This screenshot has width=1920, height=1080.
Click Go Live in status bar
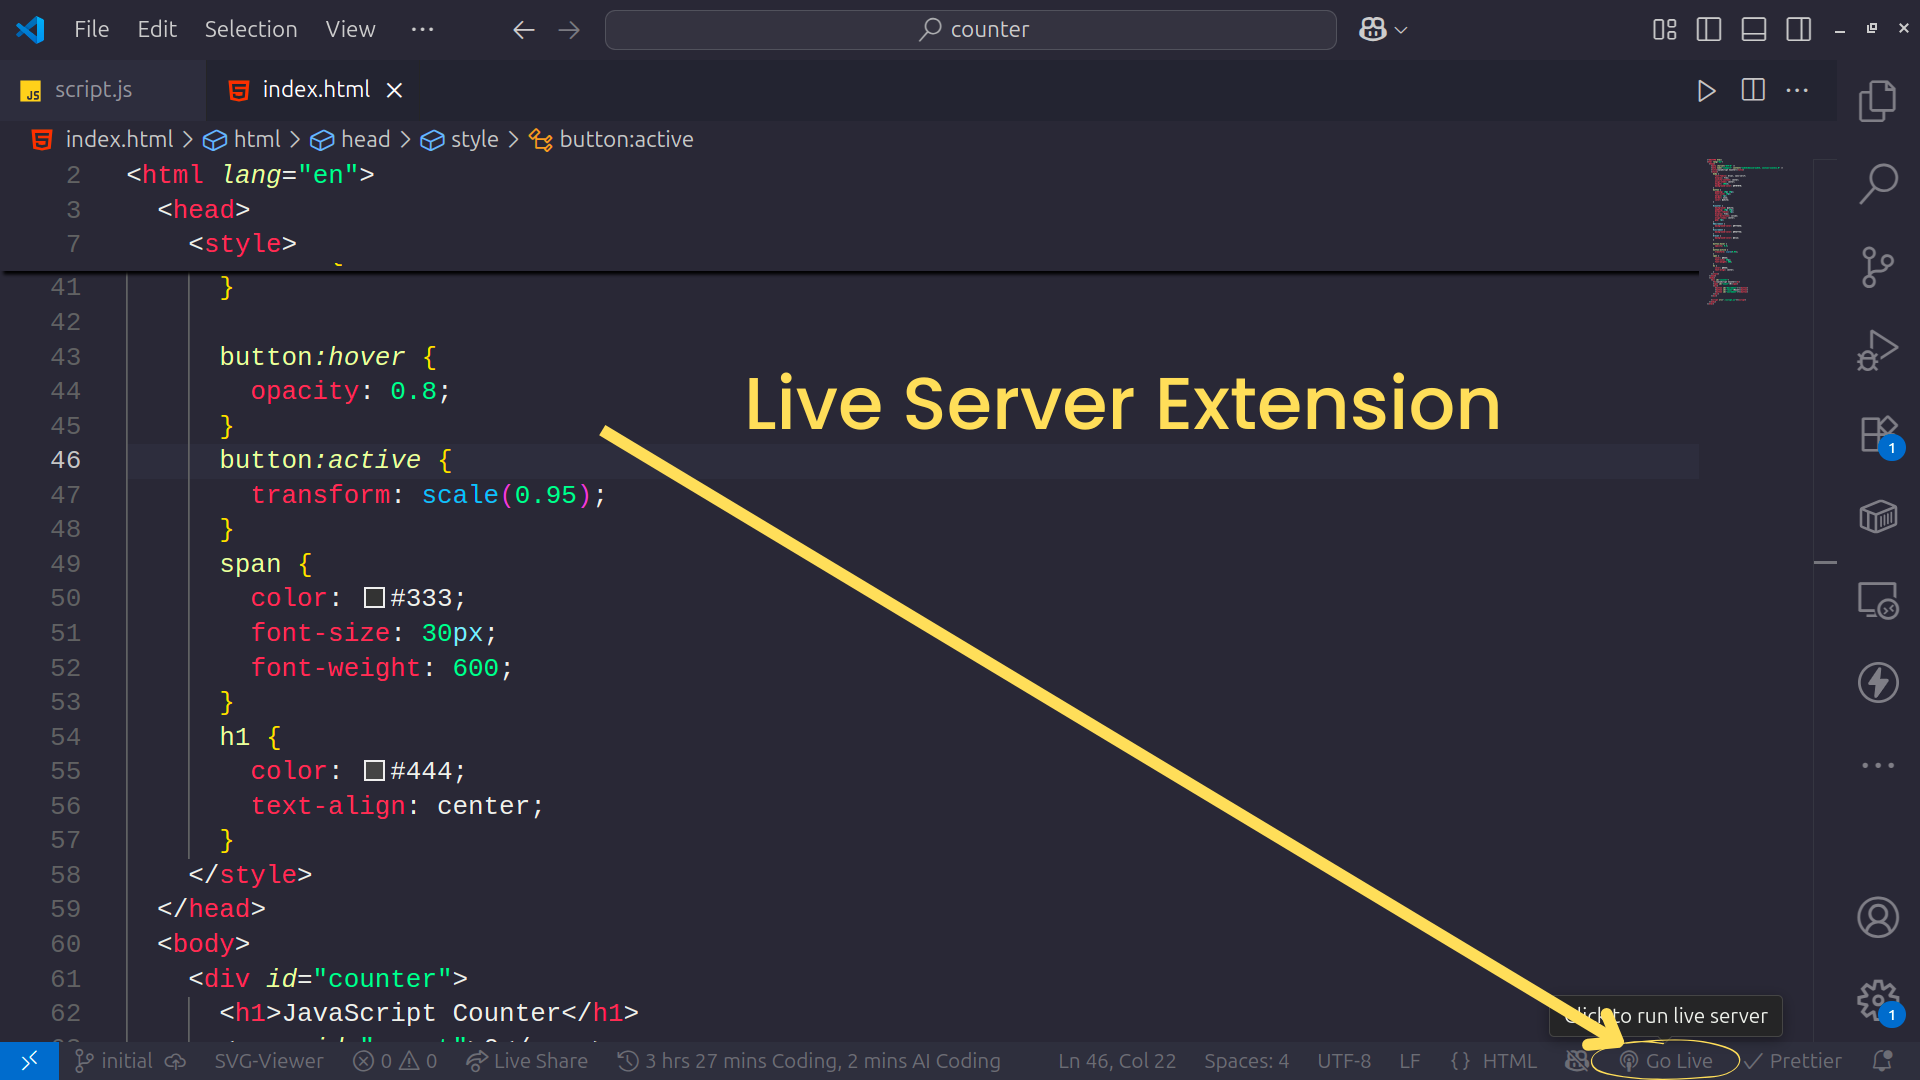pyautogui.click(x=1667, y=1061)
